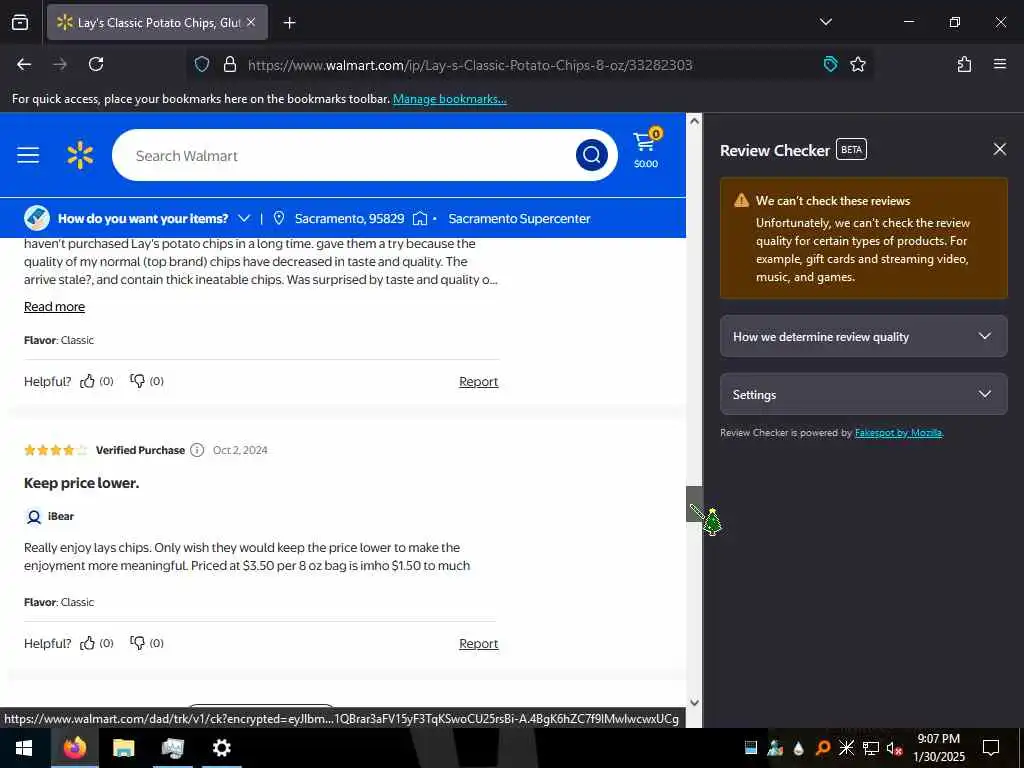Image resolution: width=1024 pixels, height=768 pixels.
Task: Report the first review
Action: pyautogui.click(x=478, y=382)
